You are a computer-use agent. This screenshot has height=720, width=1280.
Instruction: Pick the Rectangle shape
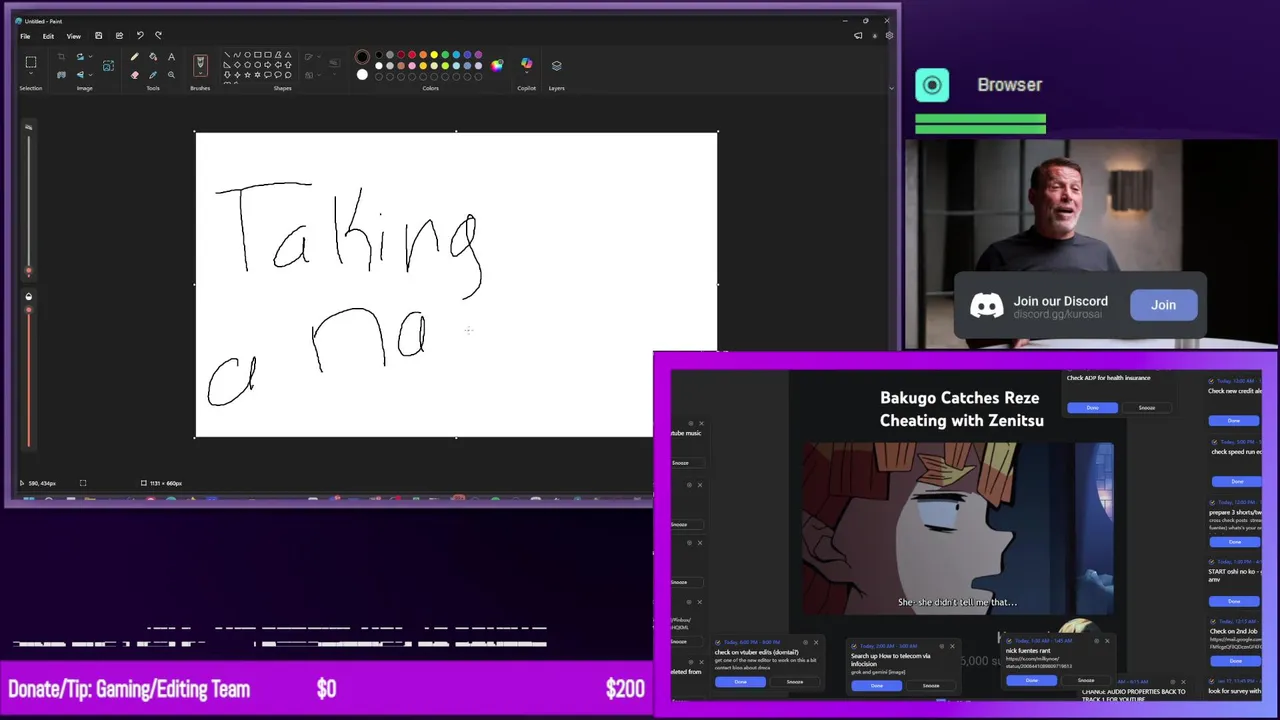click(258, 54)
